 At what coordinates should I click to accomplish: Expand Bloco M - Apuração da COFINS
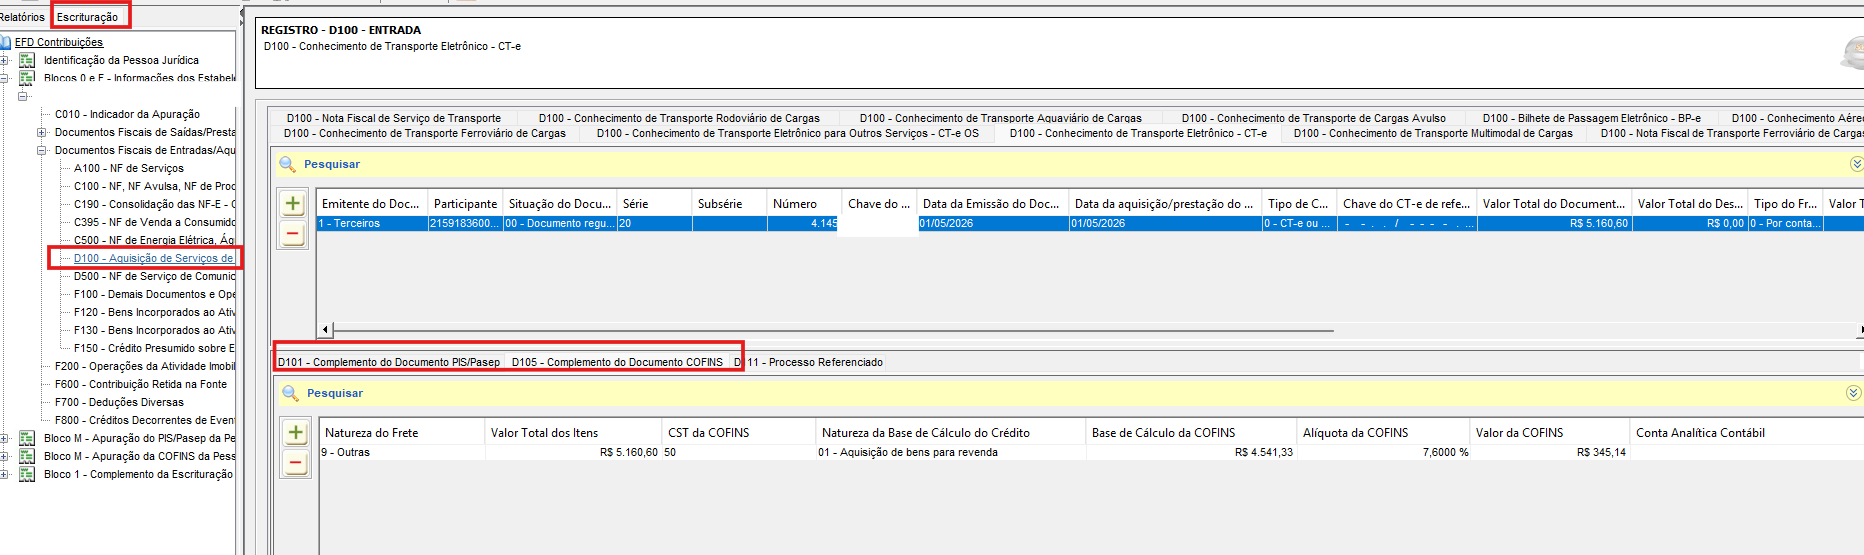pos(4,456)
